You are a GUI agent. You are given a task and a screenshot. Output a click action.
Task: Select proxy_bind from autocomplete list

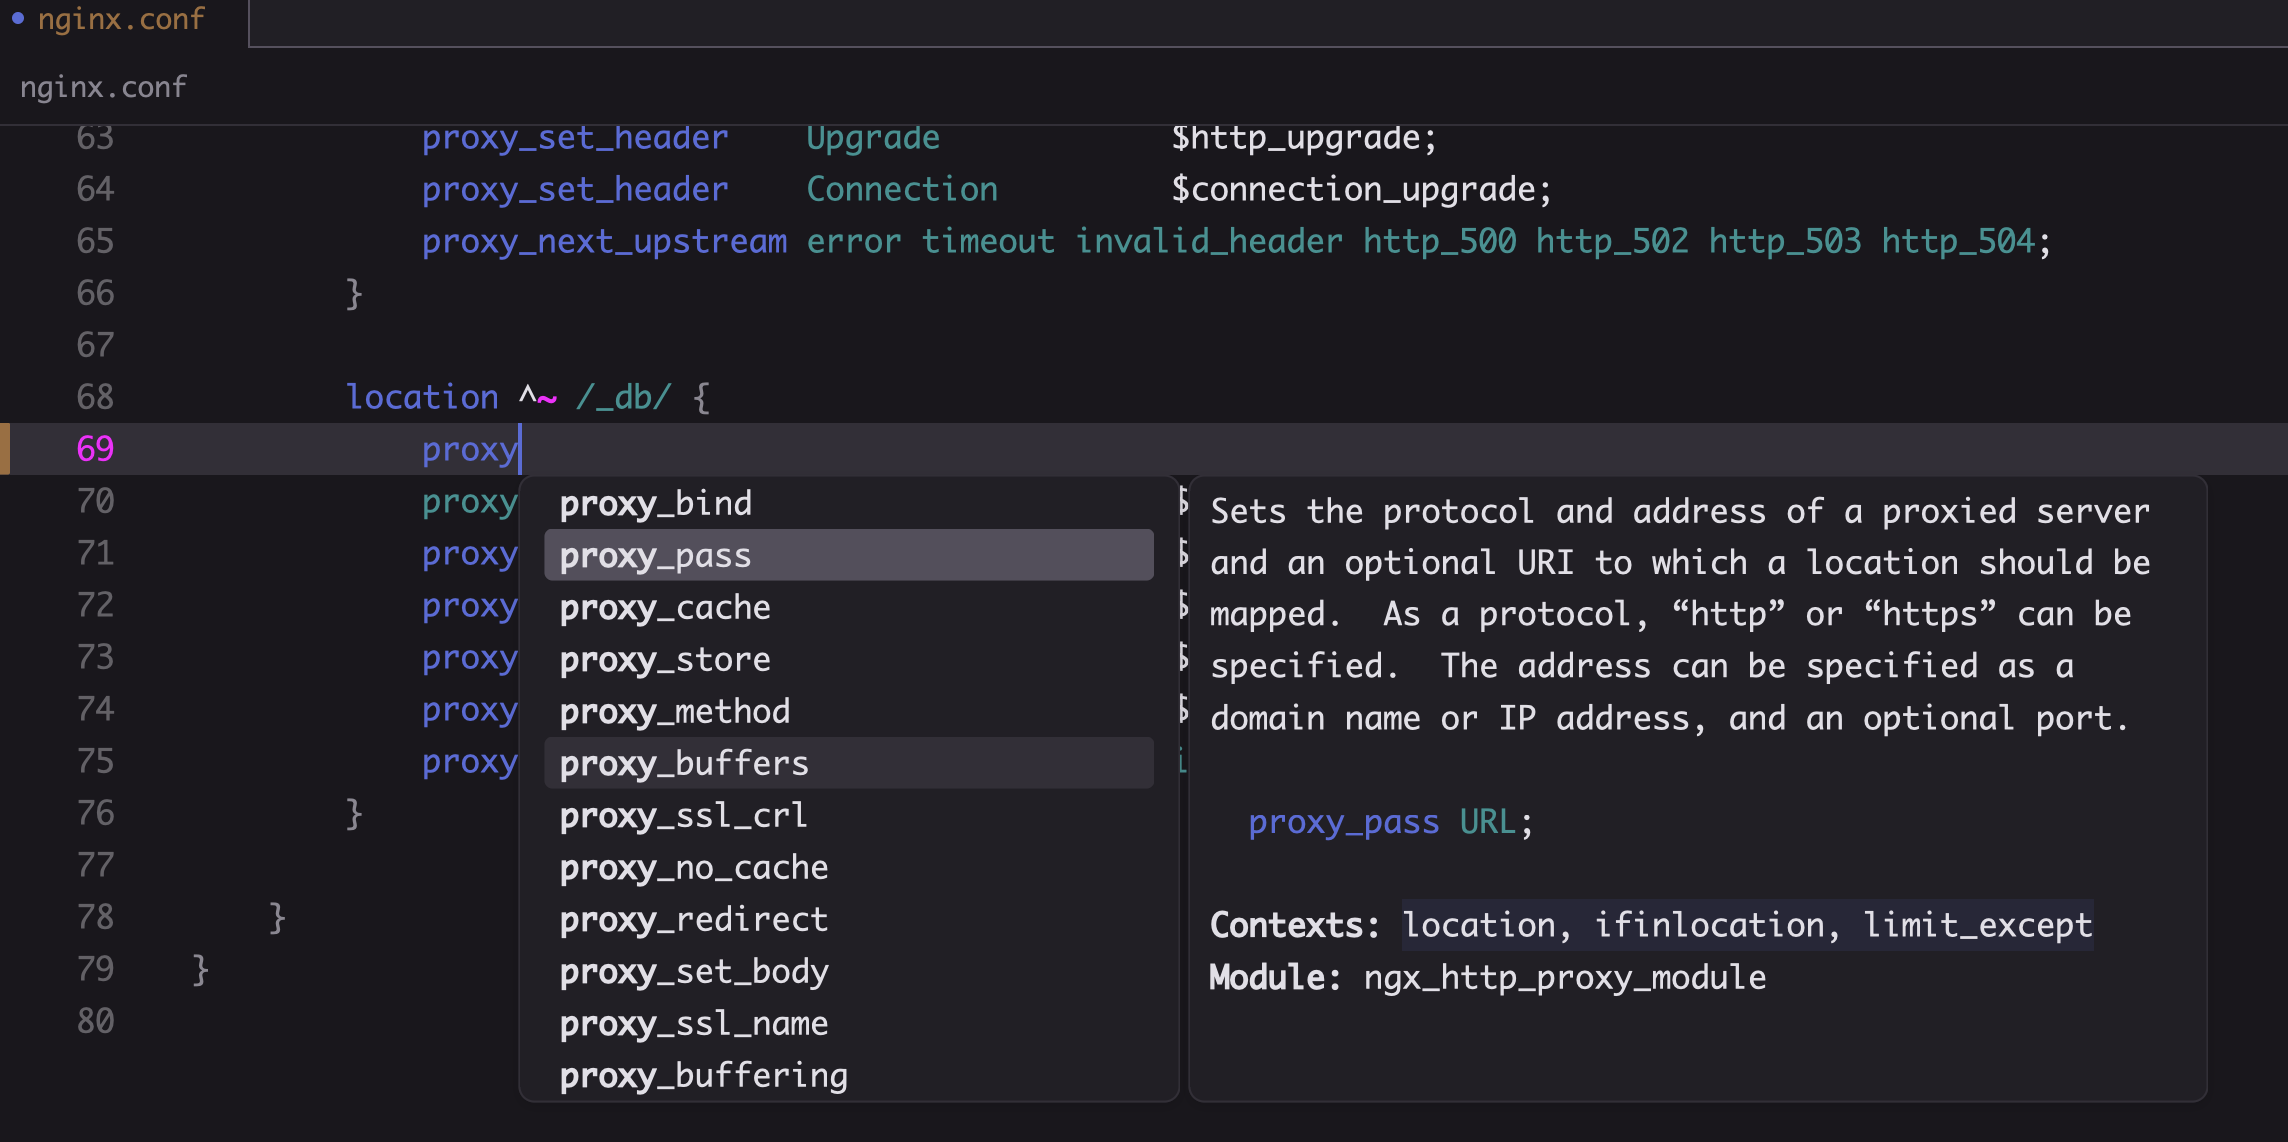tap(655, 503)
